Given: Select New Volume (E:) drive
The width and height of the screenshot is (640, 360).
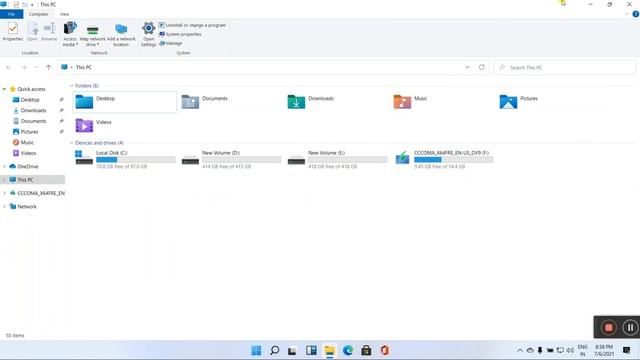Looking at the screenshot, I should pyautogui.click(x=337, y=159).
